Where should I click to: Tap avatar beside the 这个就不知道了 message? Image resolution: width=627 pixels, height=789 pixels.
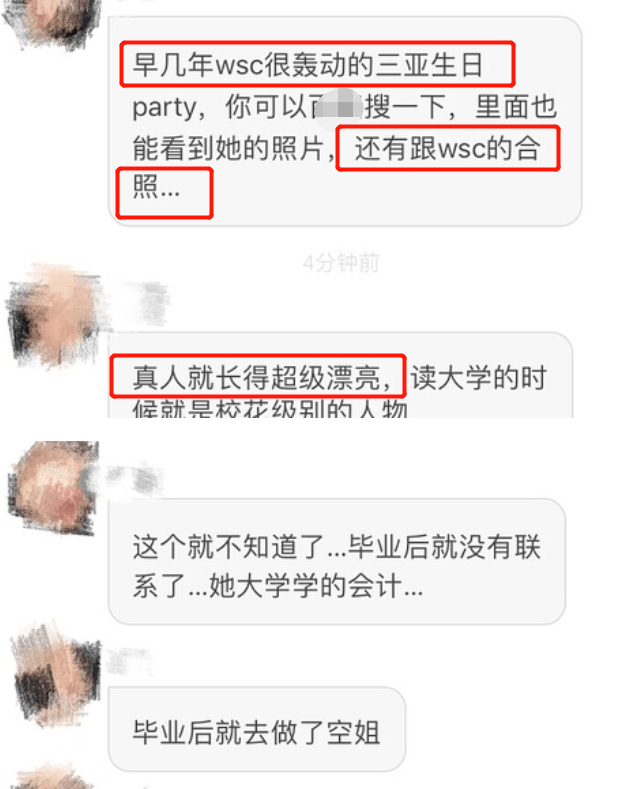click(53, 487)
